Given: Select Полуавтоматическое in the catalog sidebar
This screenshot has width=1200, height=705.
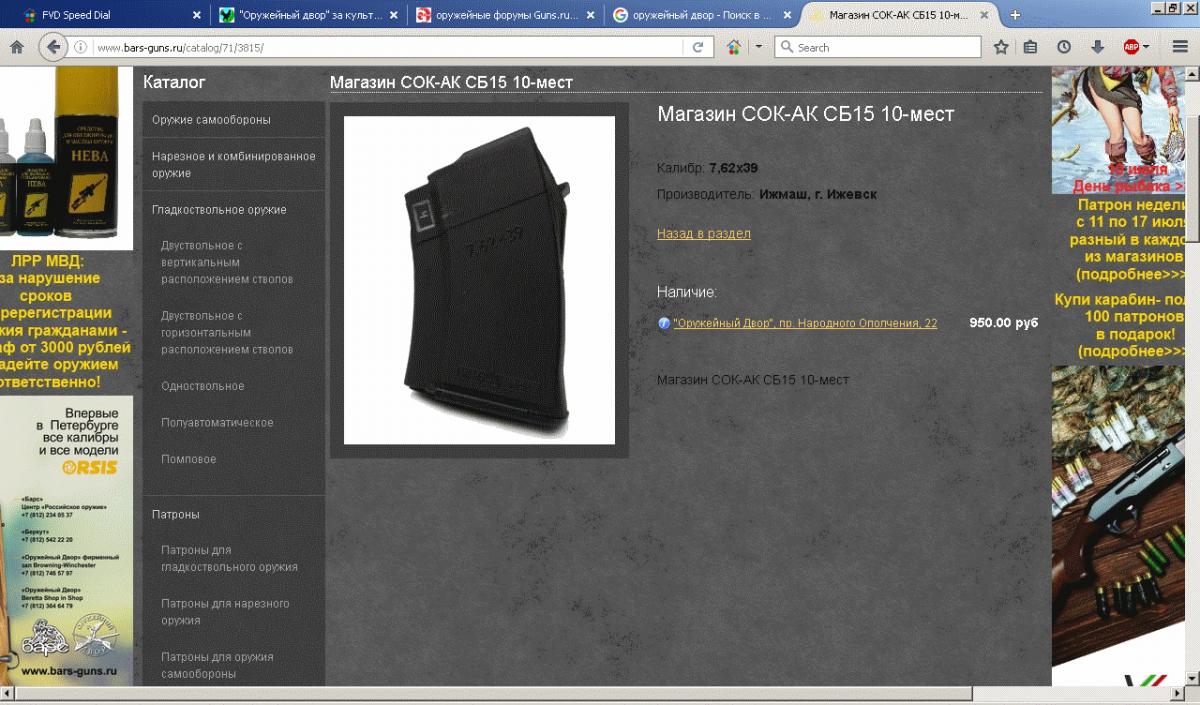Looking at the screenshot, I should coord(217,423).
